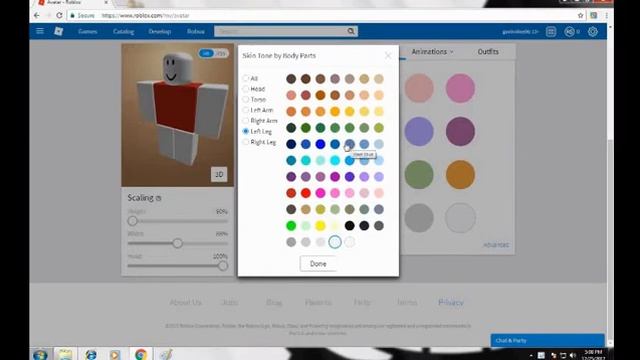
Task: Click the Height scaling slider handle
Action: [x=132, y=221]
